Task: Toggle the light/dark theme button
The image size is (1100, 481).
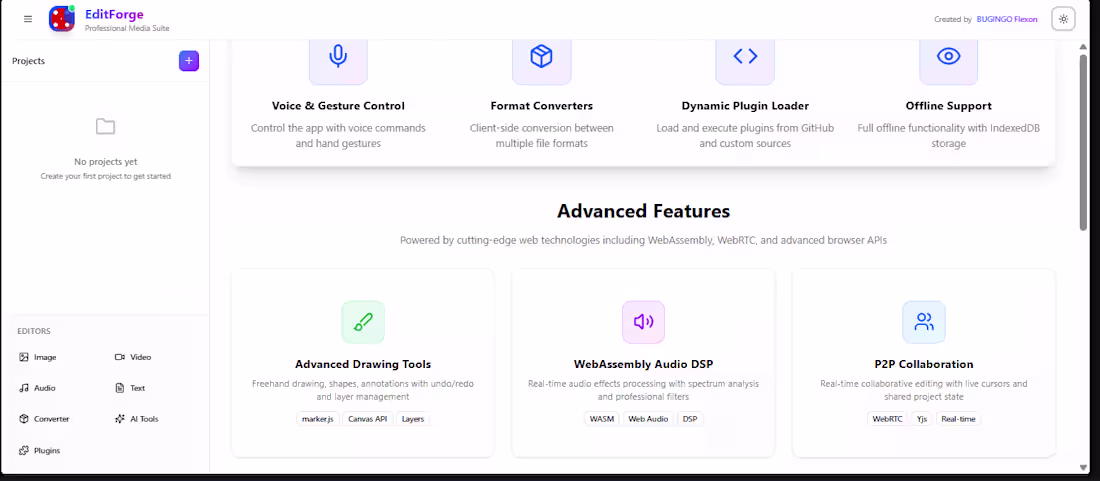Action: tap(1064, 19)
